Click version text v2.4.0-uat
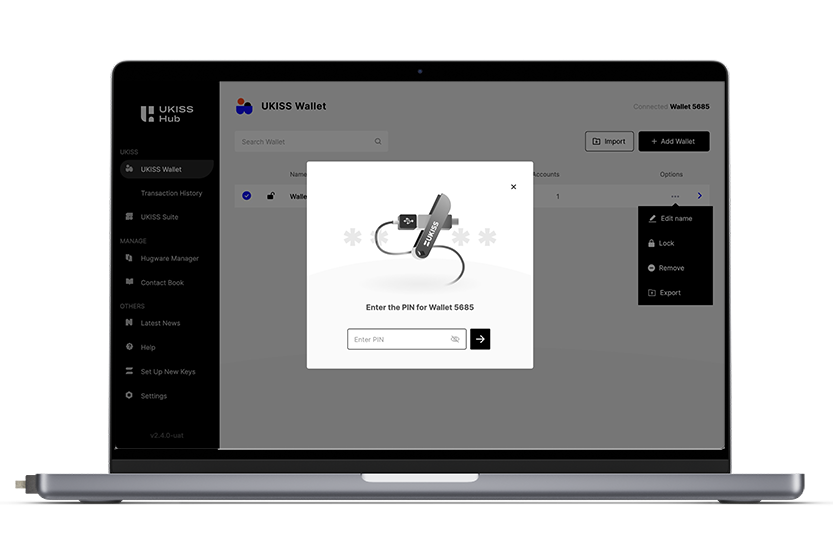The height and width of the screenshot is (554, 833). 167,436
